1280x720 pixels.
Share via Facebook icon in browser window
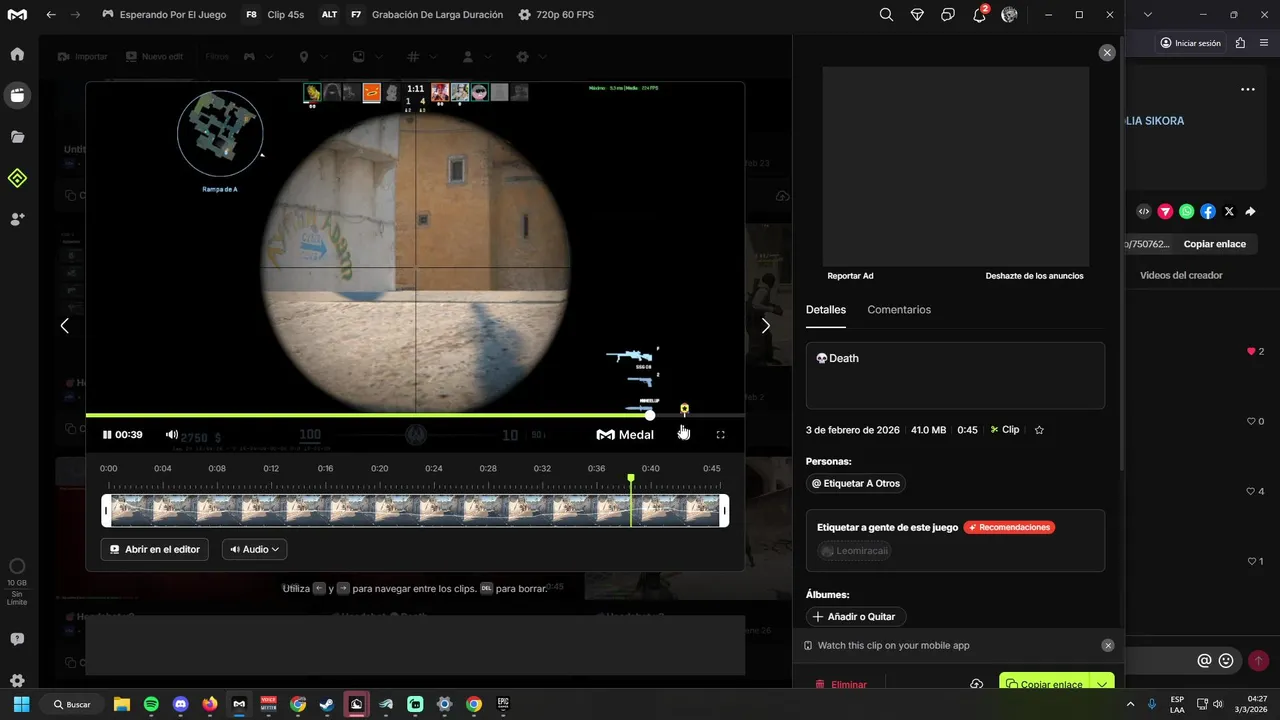click(x=1208, y=212)
